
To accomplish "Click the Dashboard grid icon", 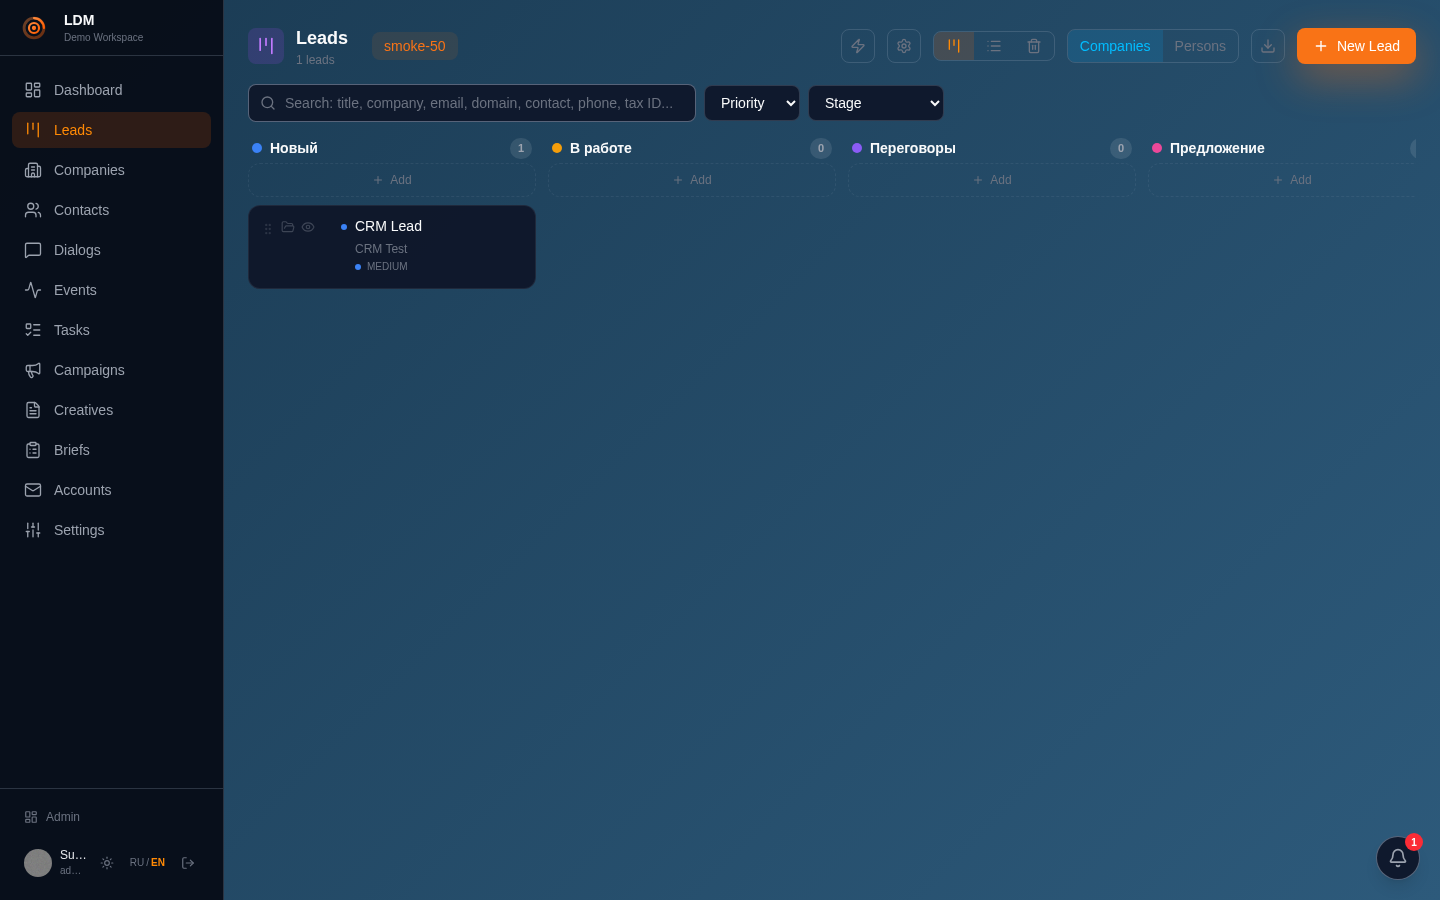I will pyautogui.click(x=33, y=90).
